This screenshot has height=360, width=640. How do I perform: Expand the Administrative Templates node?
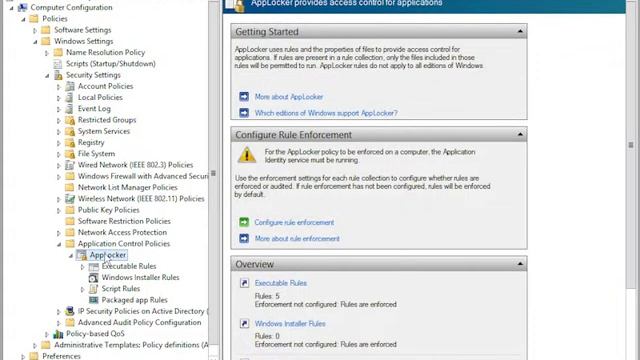(35, 345)
